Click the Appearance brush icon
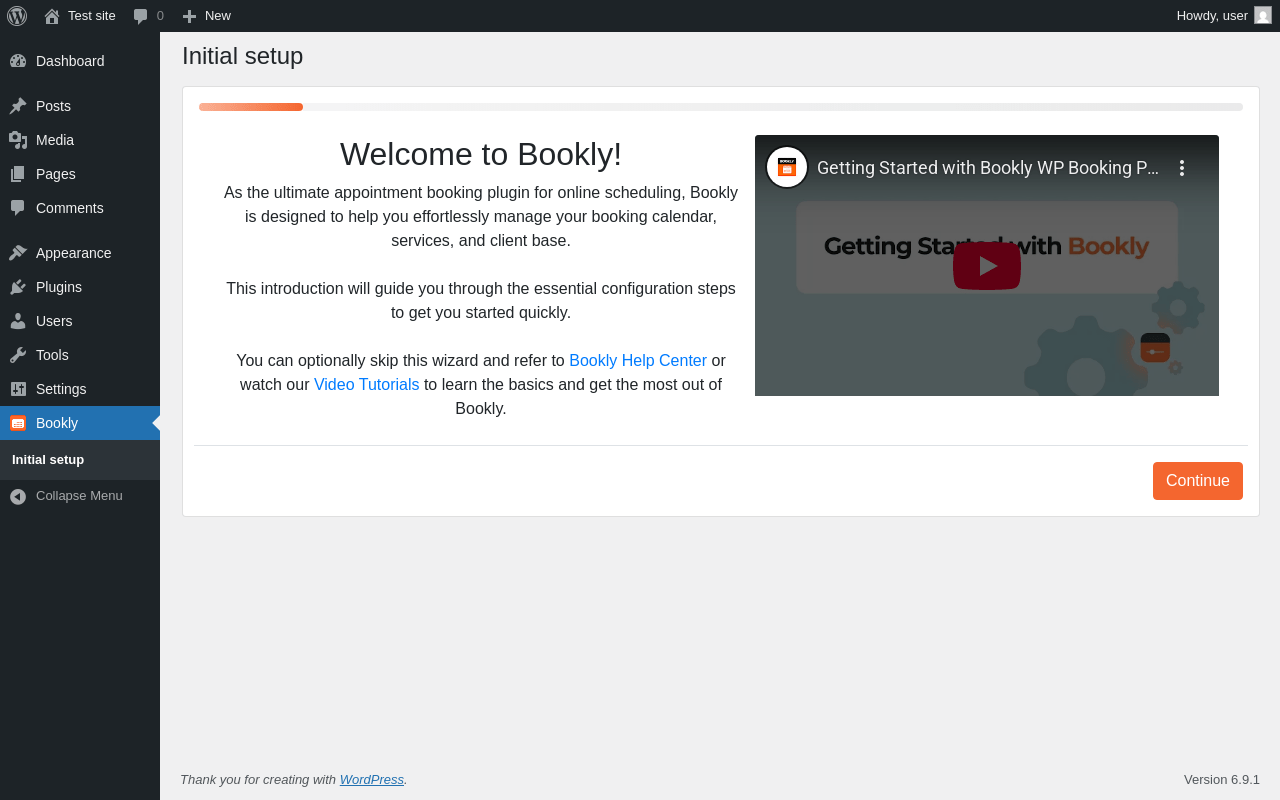Image resolution: width=1280 pixels, height=800 pixels. [x=18, y=253]
